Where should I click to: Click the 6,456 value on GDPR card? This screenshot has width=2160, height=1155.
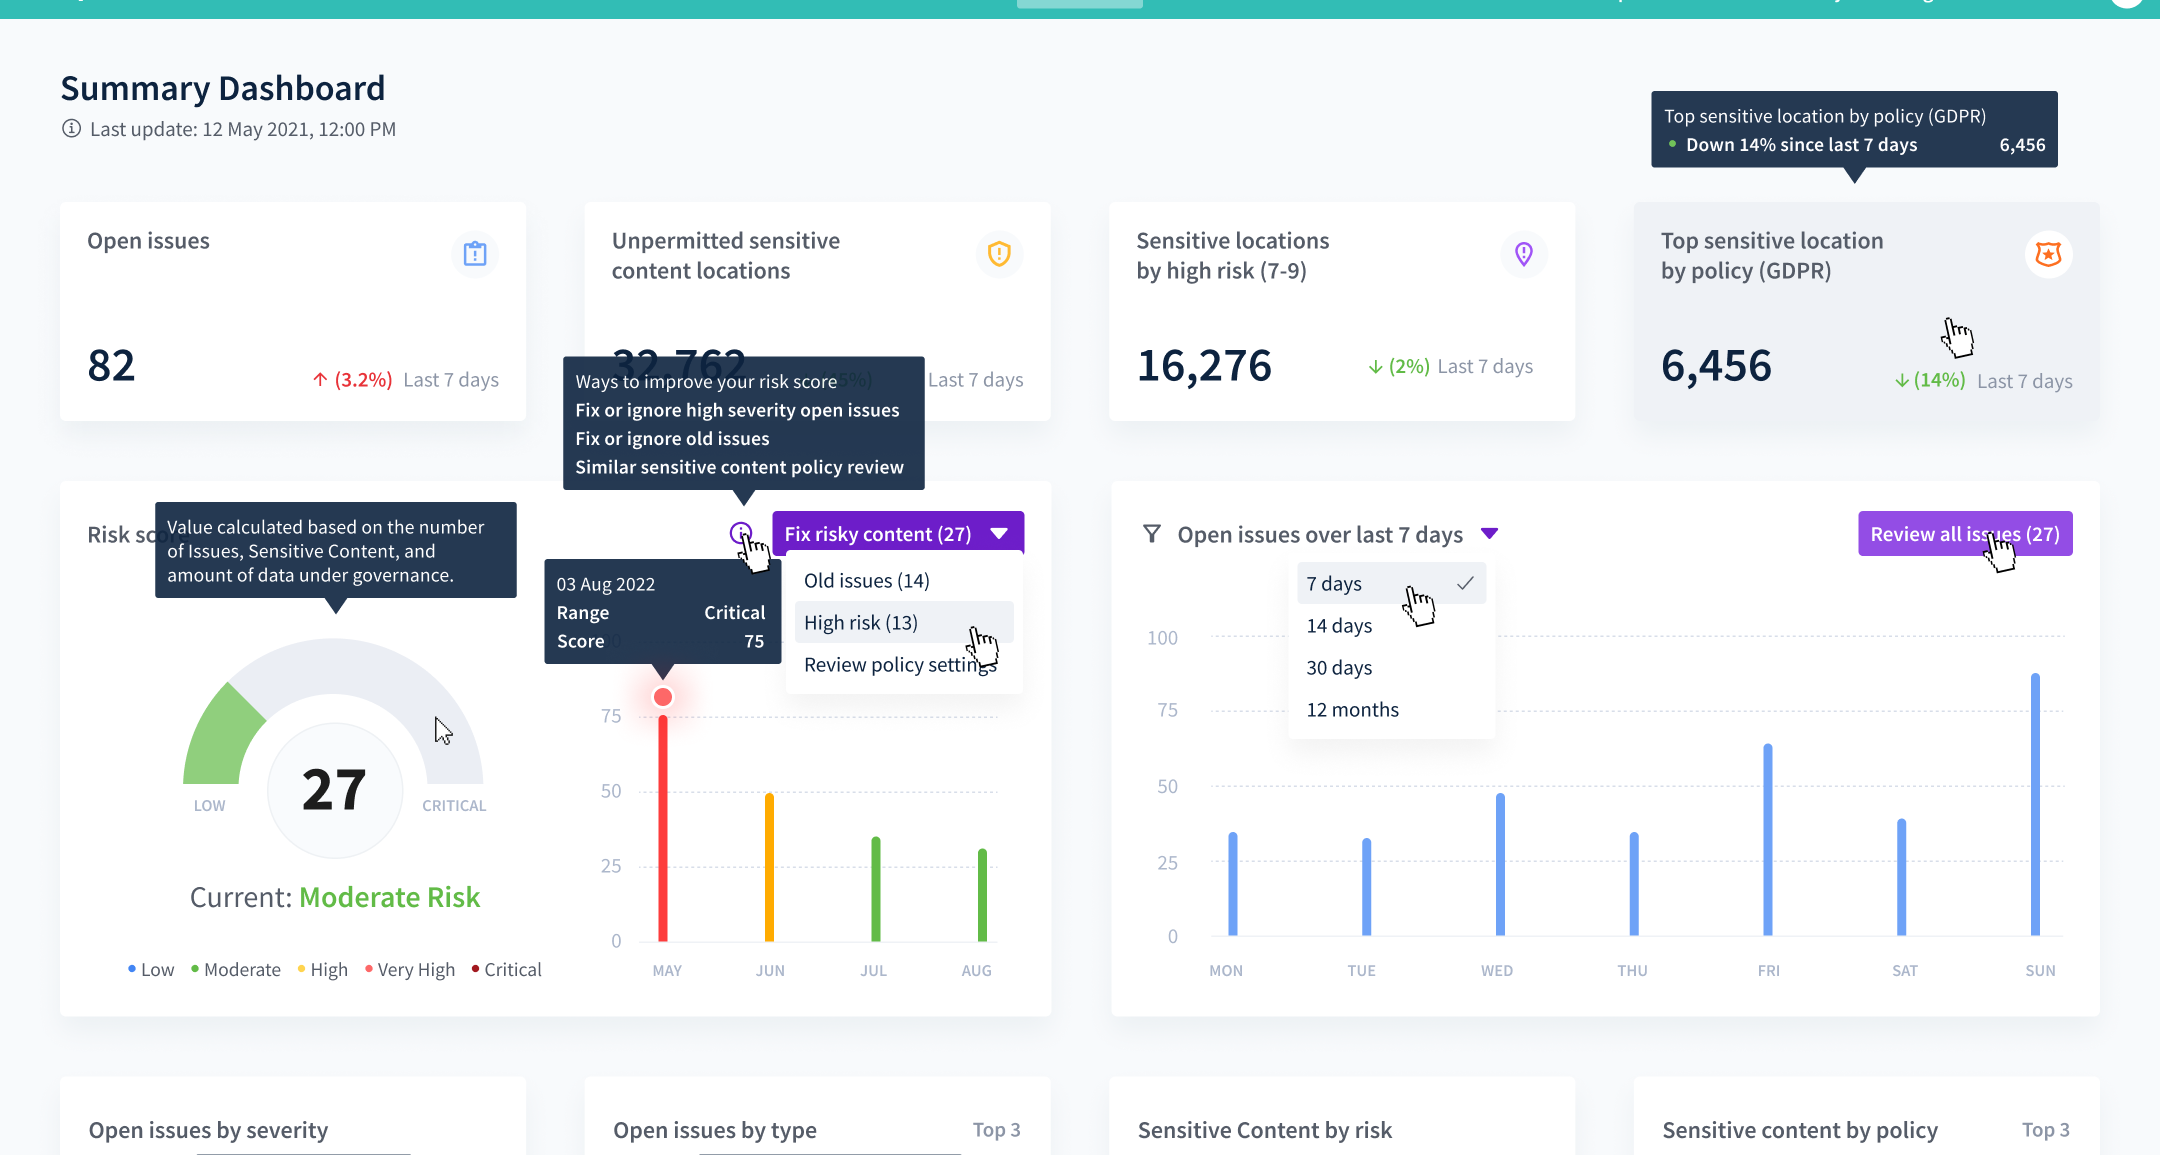pyautogui.click(x=1716, y=366)
